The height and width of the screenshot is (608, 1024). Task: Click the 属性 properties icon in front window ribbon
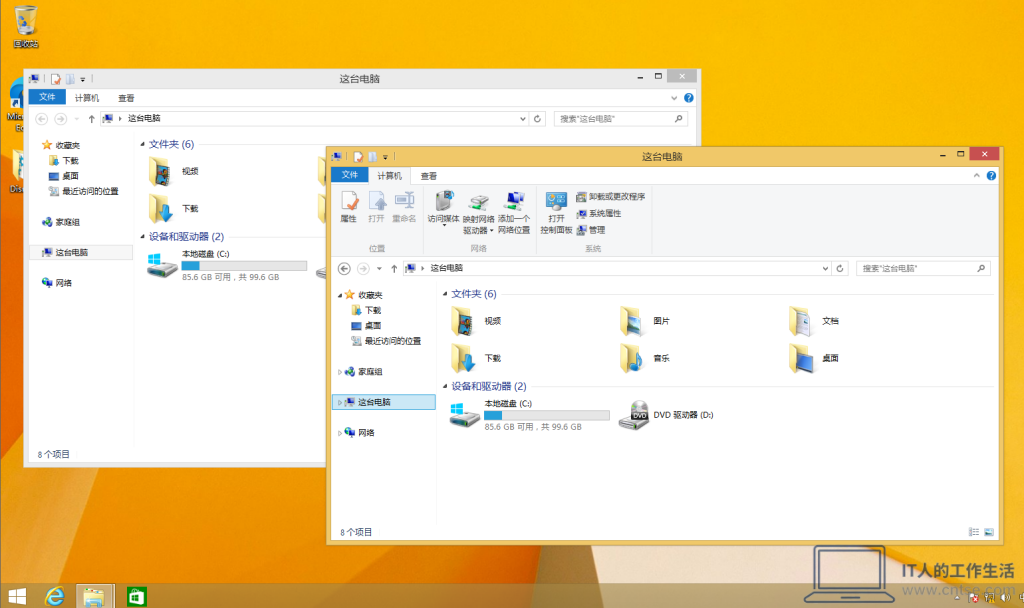tap(349, 207)
